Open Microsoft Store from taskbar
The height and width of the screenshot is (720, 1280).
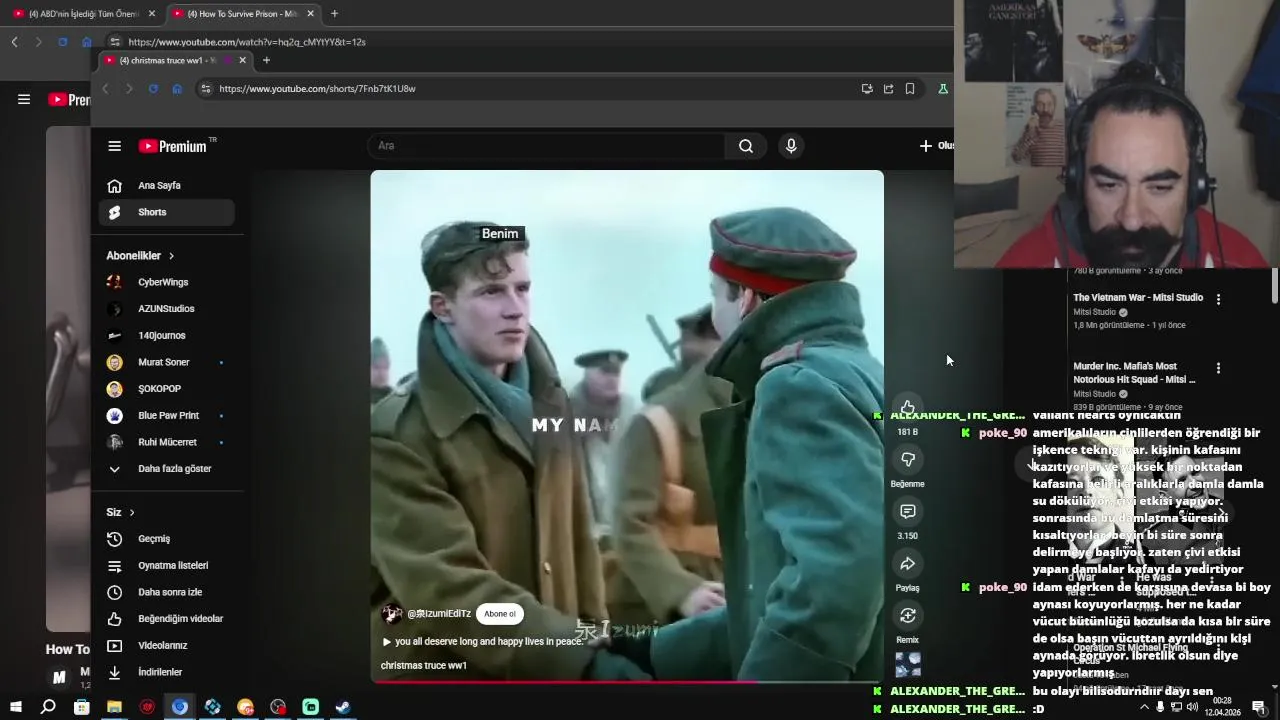pyautogui.click(x=81, y=707)
